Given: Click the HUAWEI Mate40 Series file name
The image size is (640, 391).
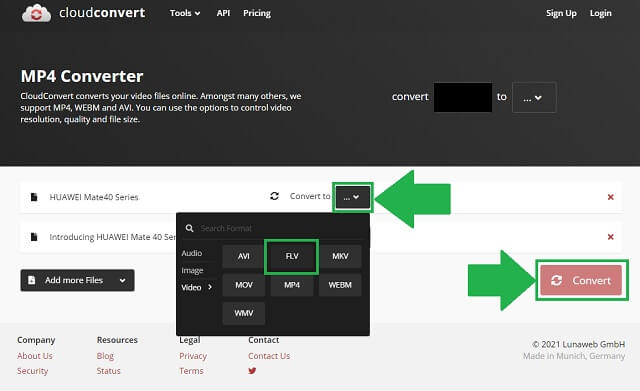Looking at the screenshot, I should point(94,197).
